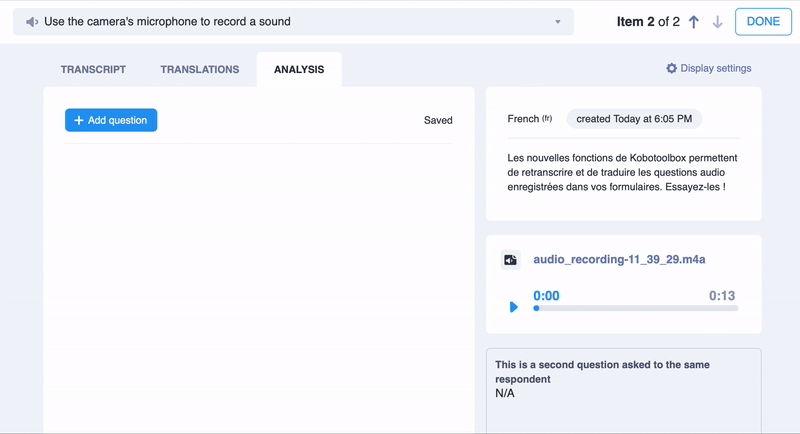Click the audio file icon beside the recording name
The height and width of the screenshot is (434, 800).
[510, 260]
